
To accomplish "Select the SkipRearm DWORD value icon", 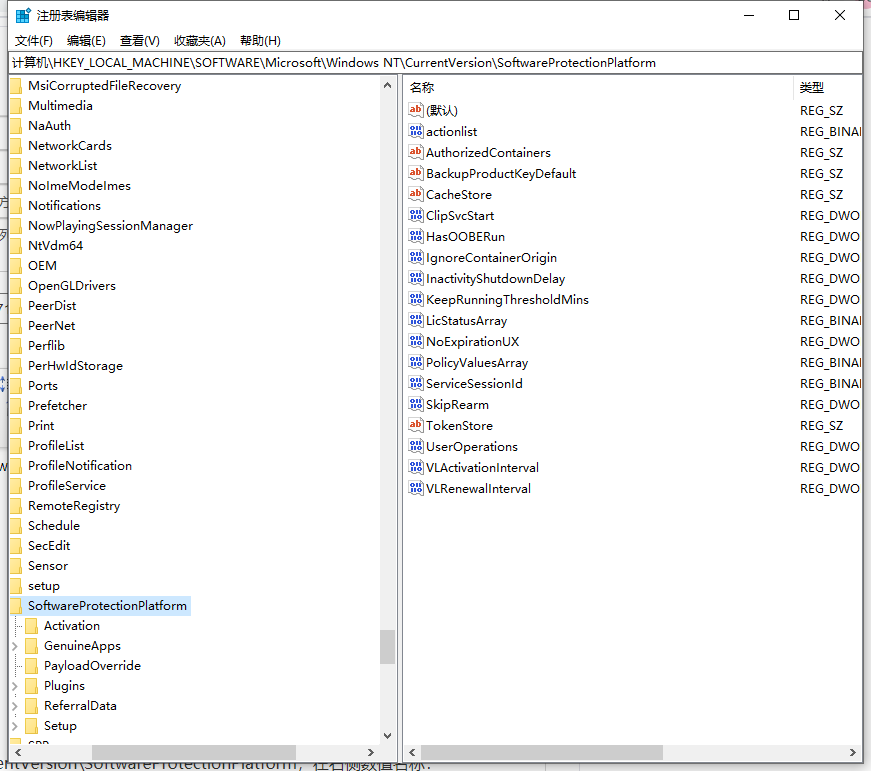I will click(415, 404).
